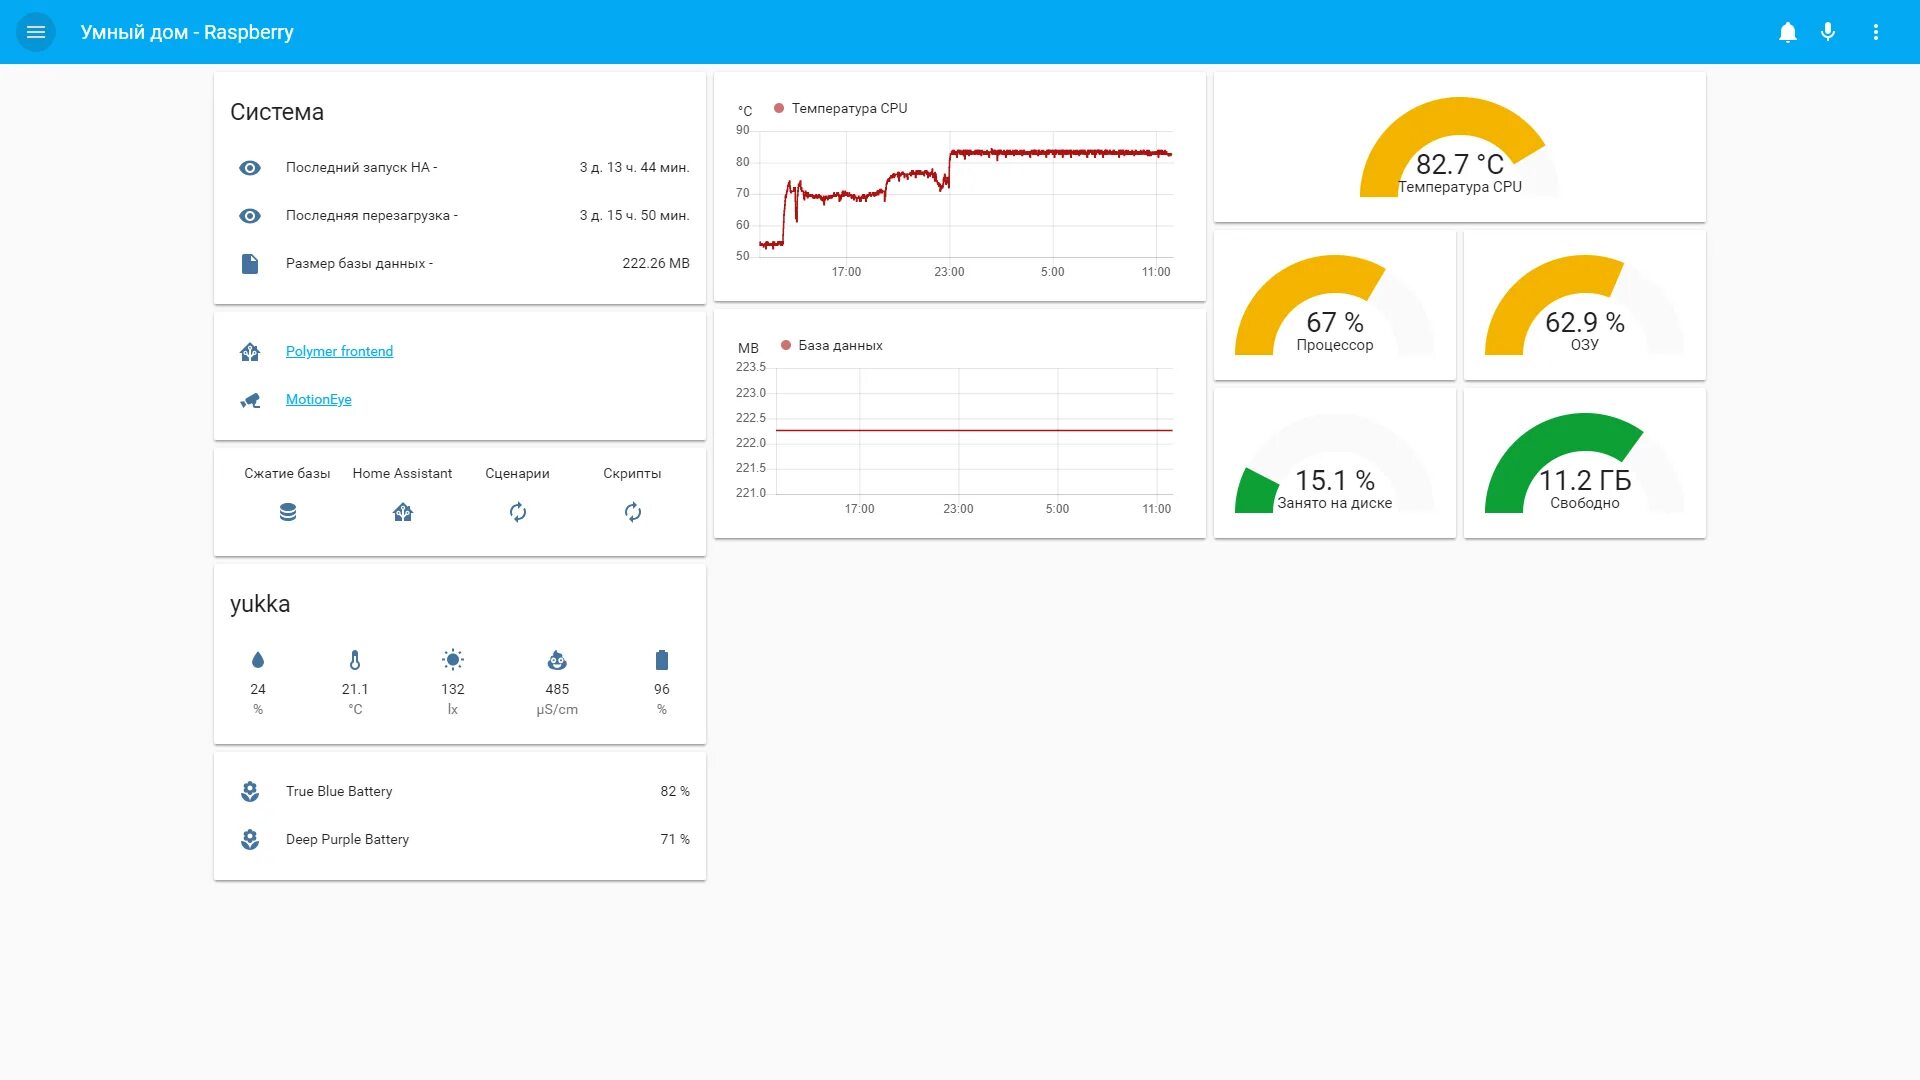1920x1080 pixels.
Task: Toggle the Температура CPU legend dot
Action: pos(779,108)
